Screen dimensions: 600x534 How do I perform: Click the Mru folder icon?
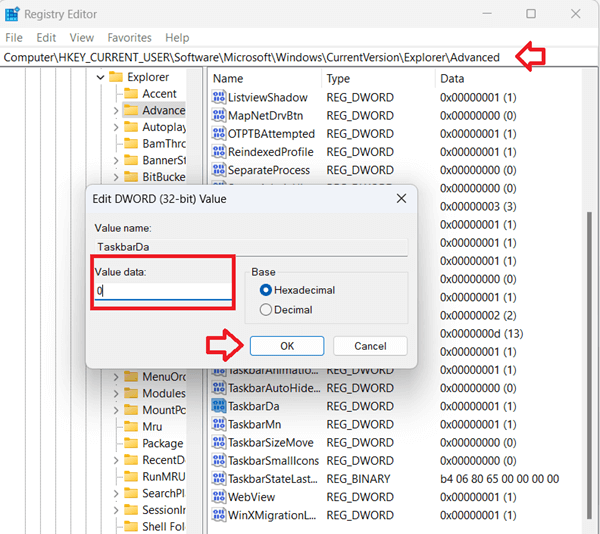click(131, 427)
